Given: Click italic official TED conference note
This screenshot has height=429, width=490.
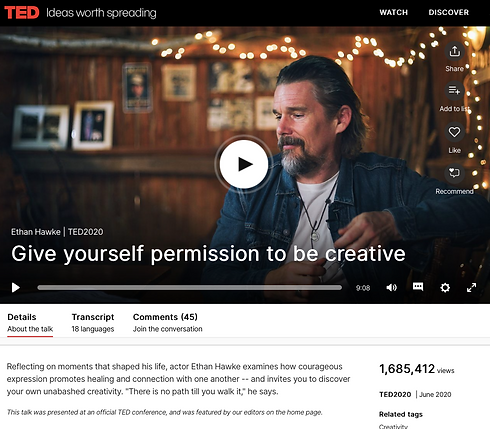Looking at the screenshot, I should [165, 412].
